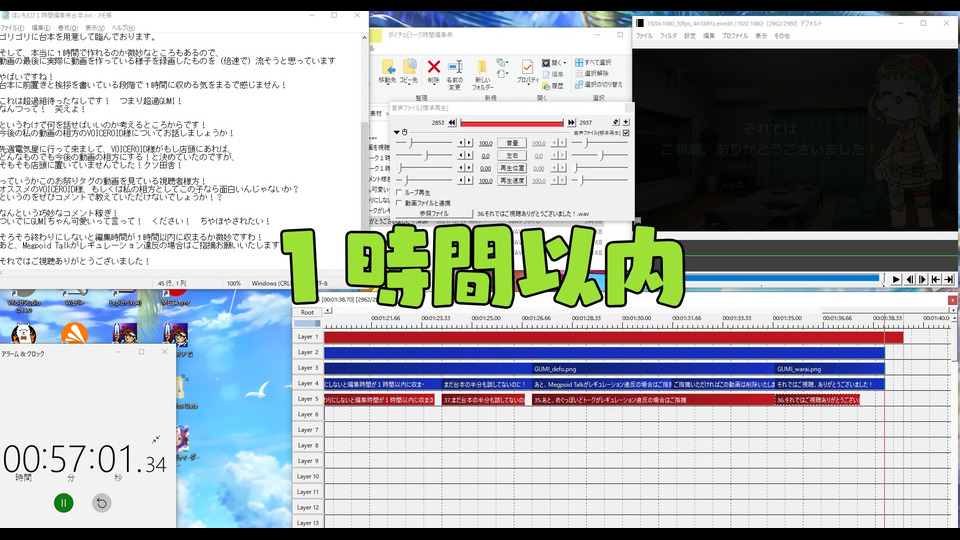Viewport: 960px width, 540px height.
Task: Reset the stopwatch with the circular arrow
Action: (x=102, y=503)
